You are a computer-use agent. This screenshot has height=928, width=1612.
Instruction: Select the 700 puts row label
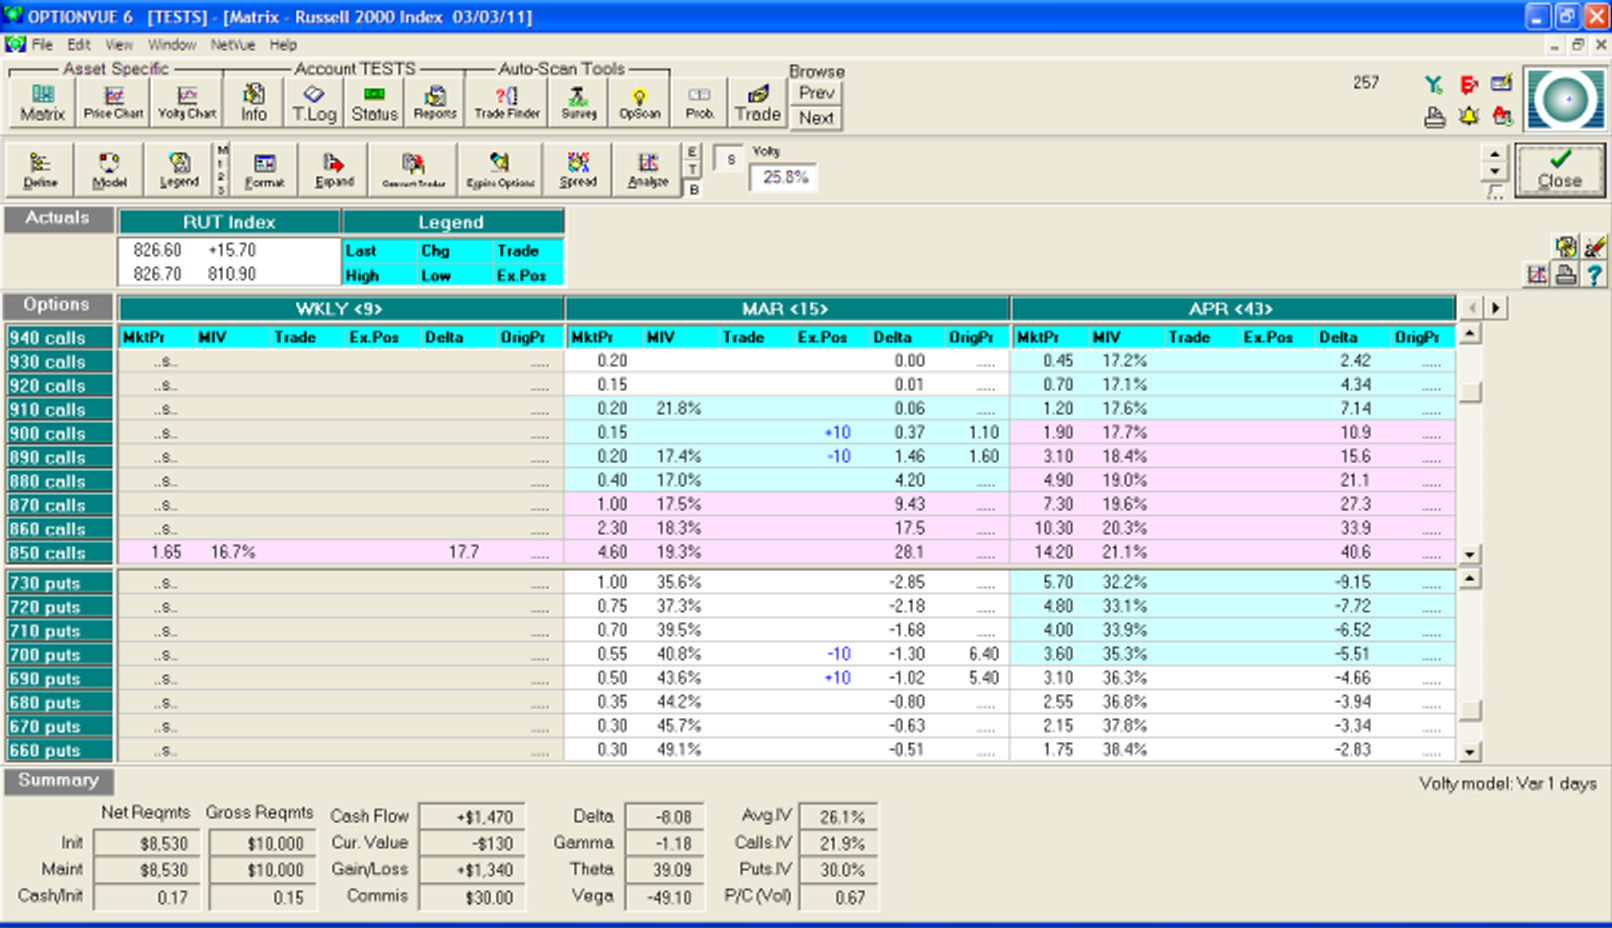pos(59,655)
